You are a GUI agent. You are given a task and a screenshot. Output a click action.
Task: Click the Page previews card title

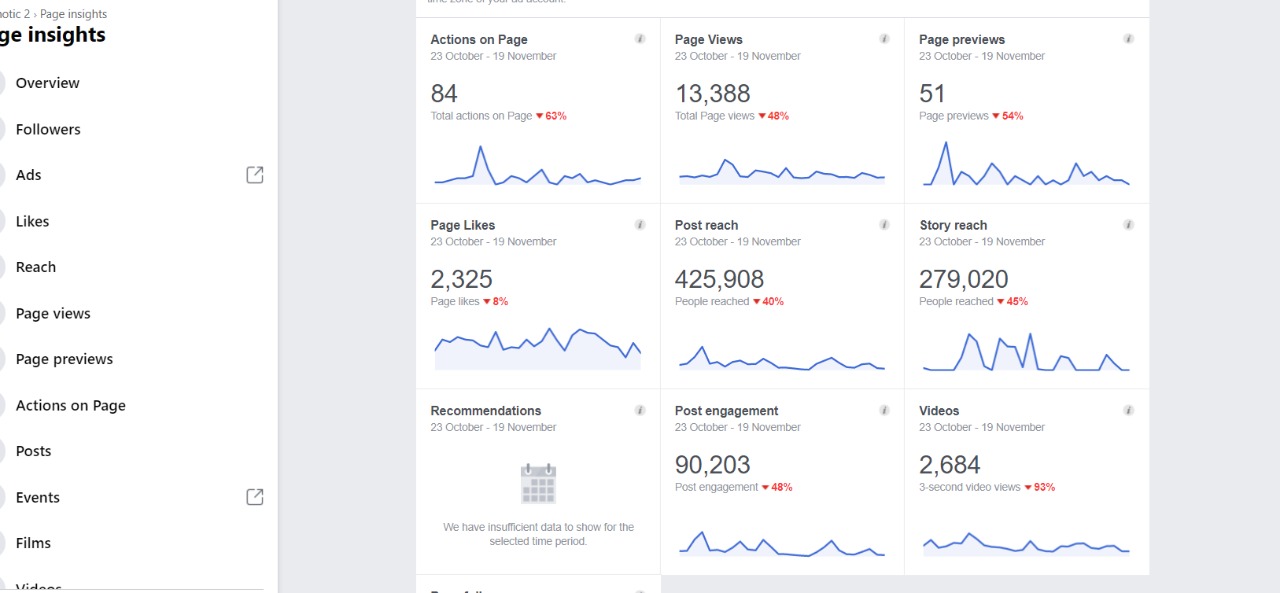click(x=962, y=40)
